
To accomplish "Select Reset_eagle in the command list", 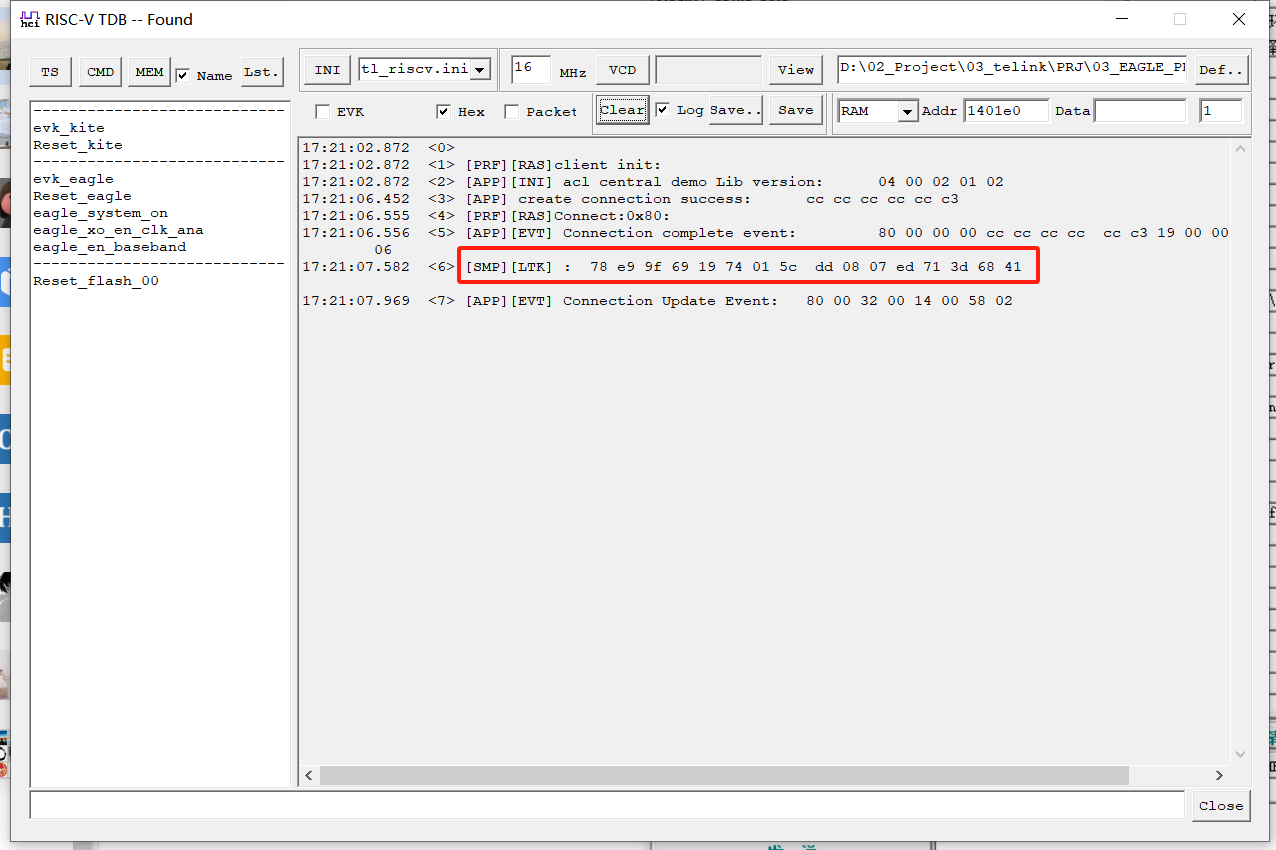I will pyautogui.click(x=82, y=196).
